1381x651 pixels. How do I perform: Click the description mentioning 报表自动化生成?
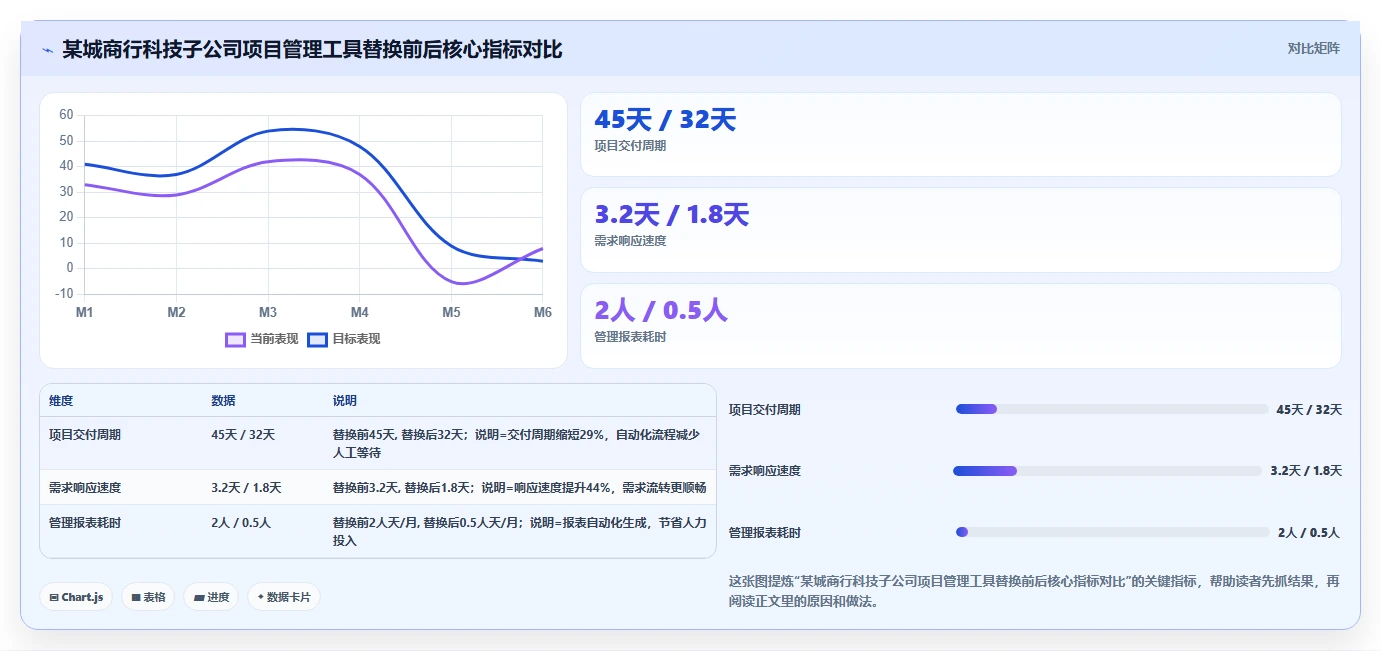[520, 532]
